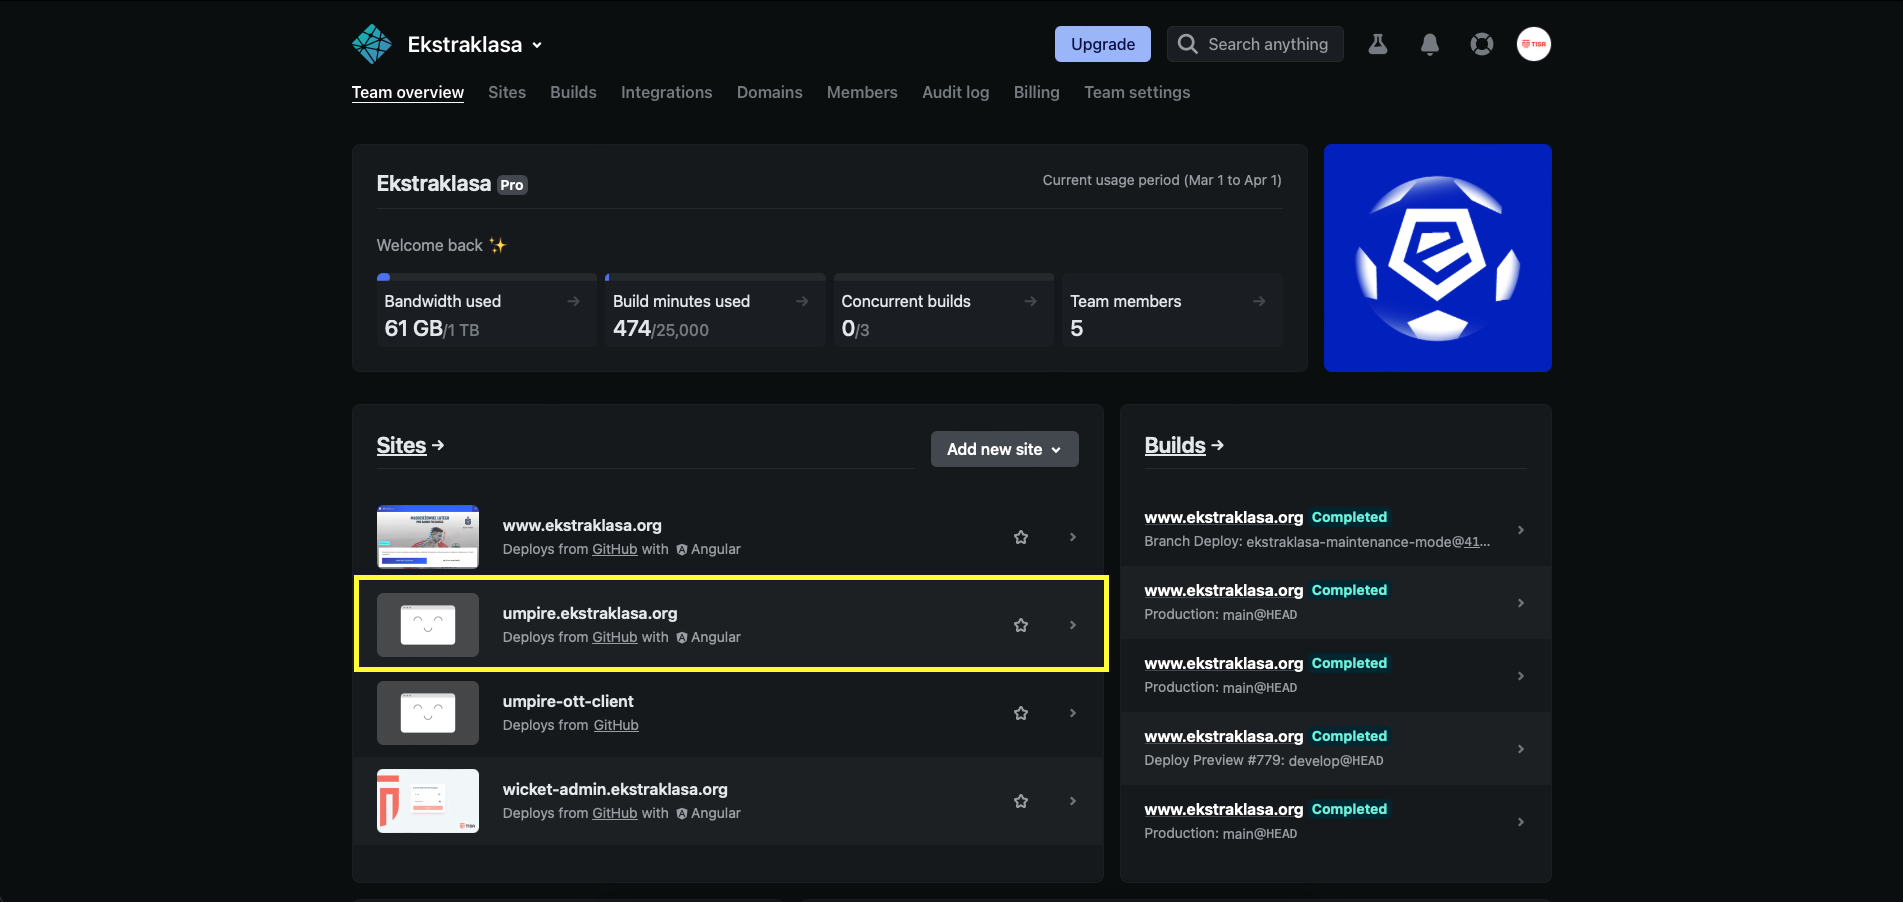The height and width of the screenshot is (902, 1903).
Task: Click GitHub link under wicket-admin.ekstraklasa.org
Action: [615, 813]
